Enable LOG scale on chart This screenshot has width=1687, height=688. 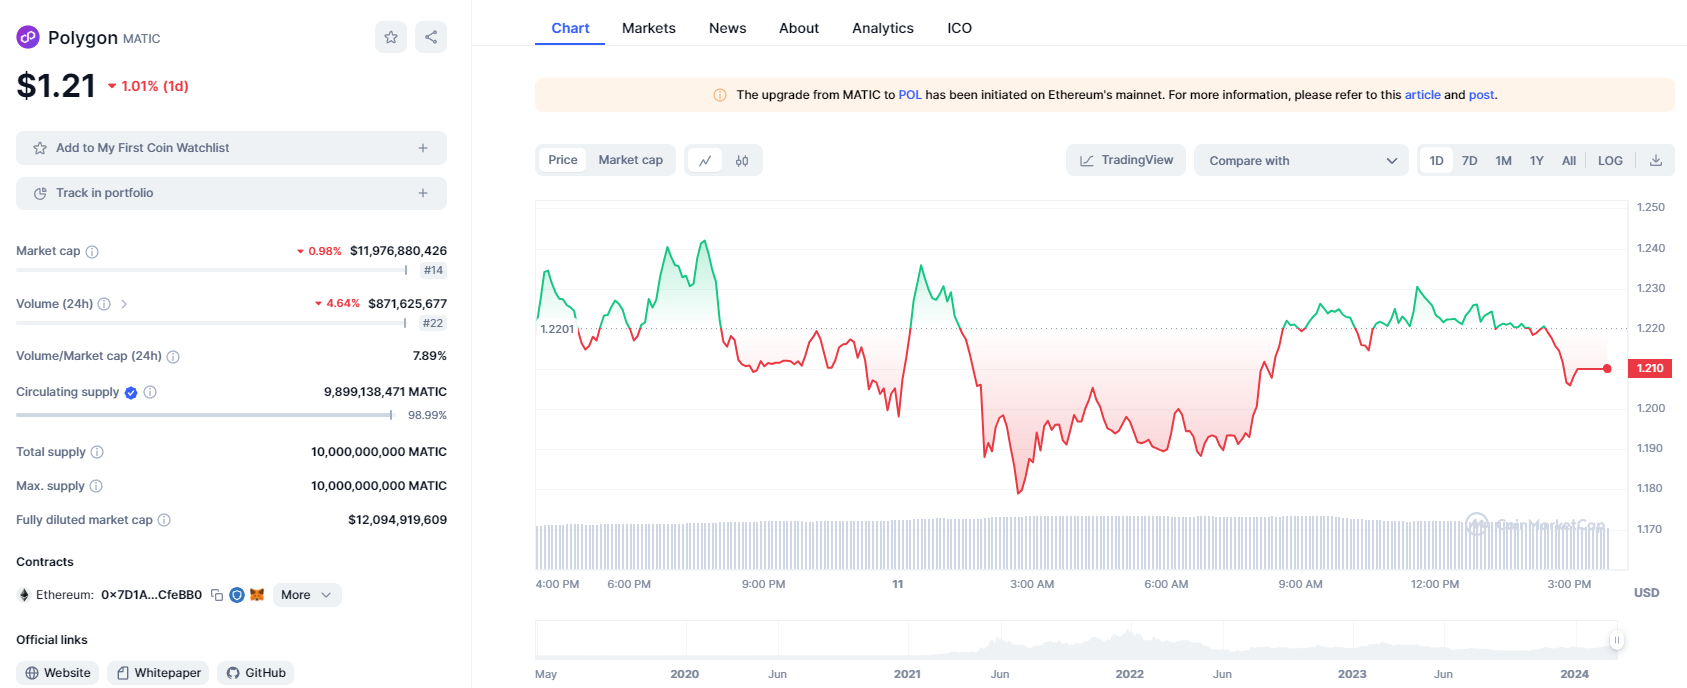(1610, 161)
